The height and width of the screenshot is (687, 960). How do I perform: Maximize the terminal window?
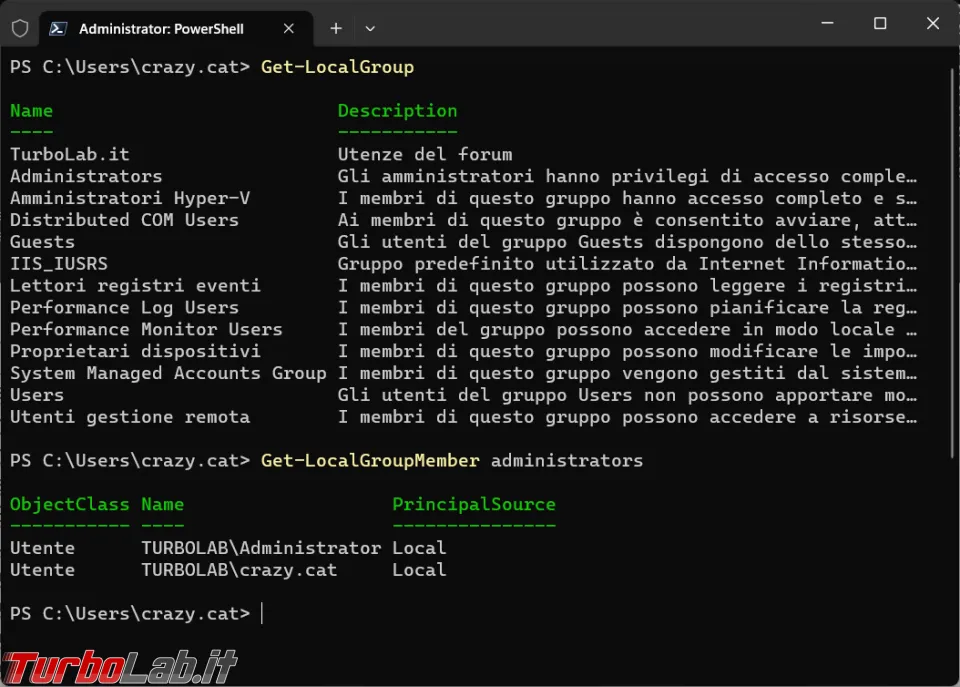[880, 23]
